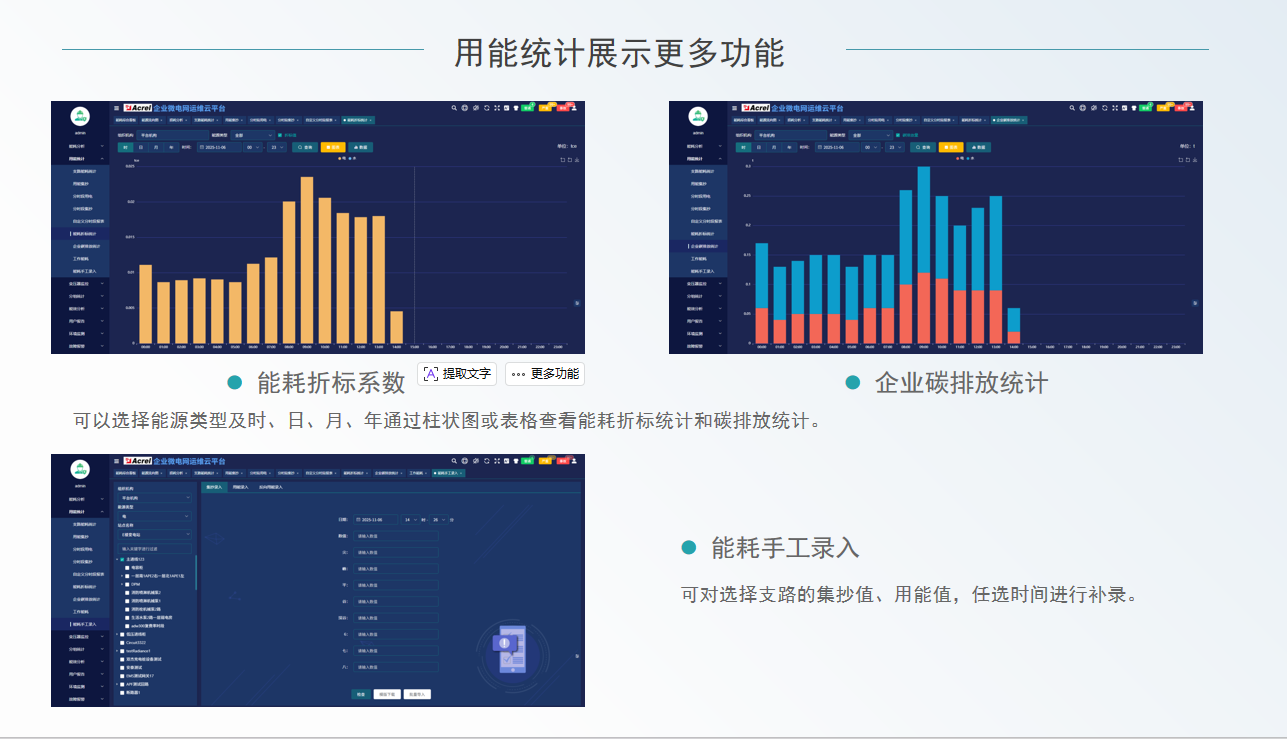Click the date field in energy coefficient screenshot
Screen dimensions: 1287x739
[x=218, y=147]
